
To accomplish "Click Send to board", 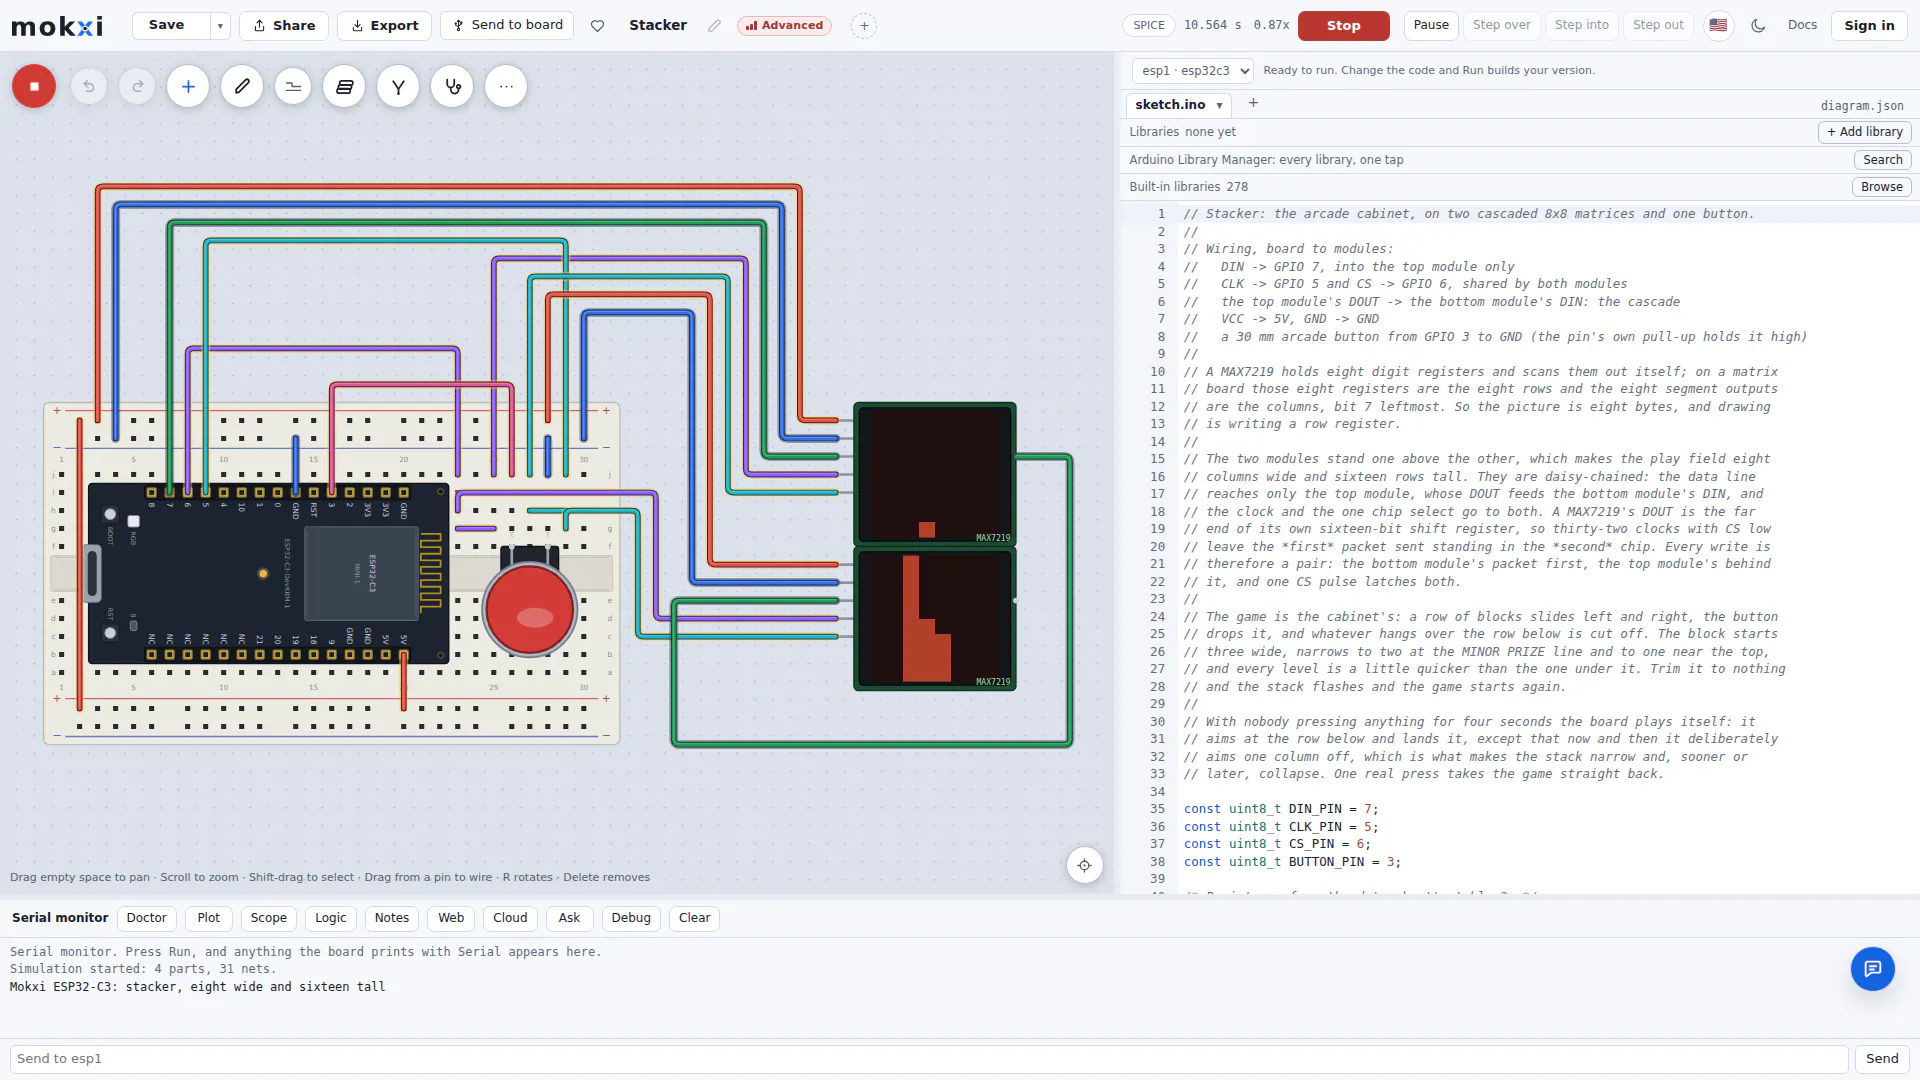I will click(507, 26).
